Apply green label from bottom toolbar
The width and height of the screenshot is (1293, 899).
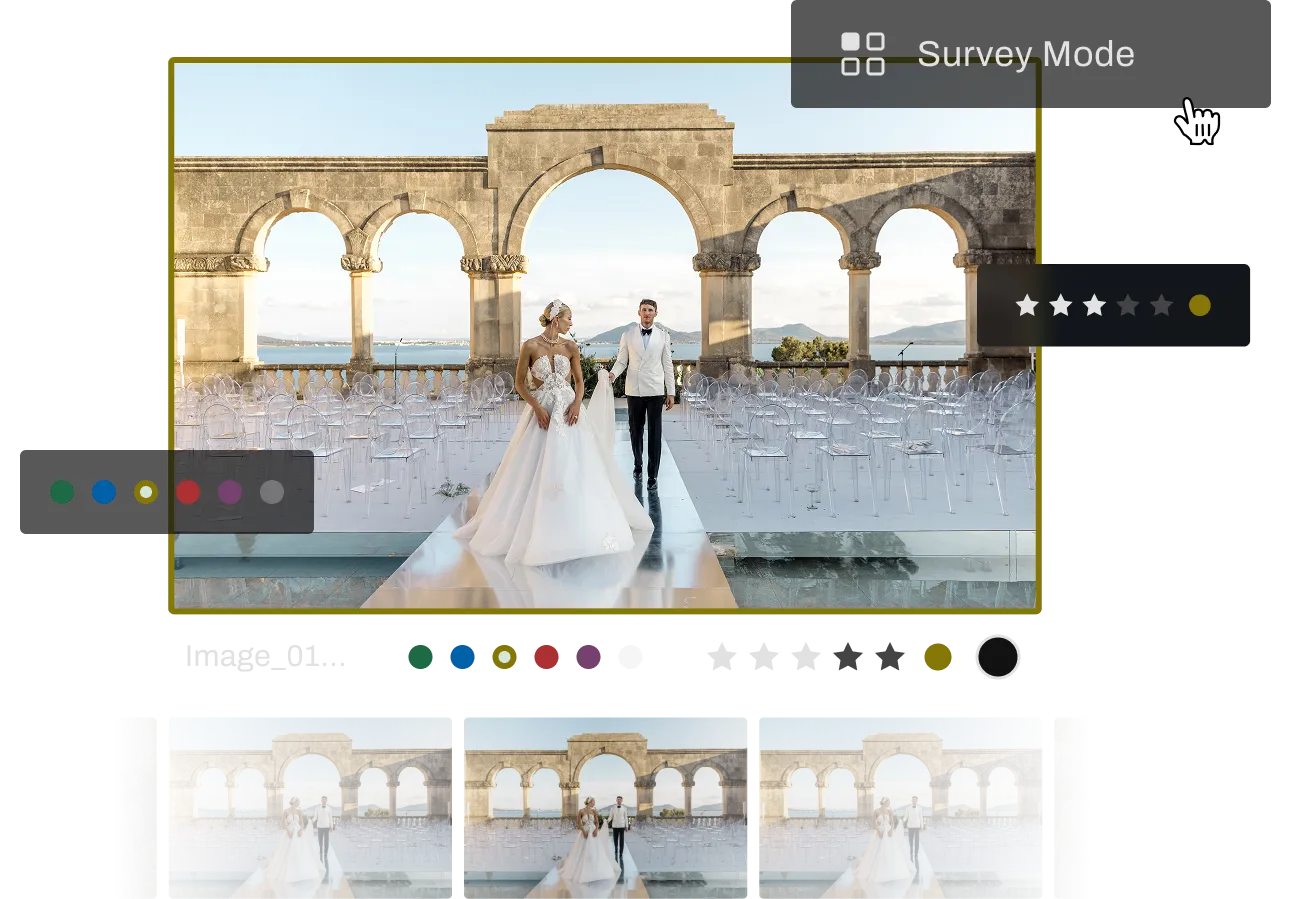pyautogui.click(x=422, y=657)
